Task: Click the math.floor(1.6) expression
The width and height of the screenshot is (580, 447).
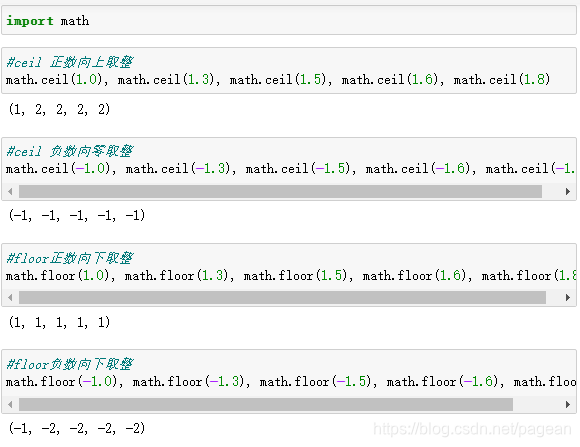Action: coord(415,276)
